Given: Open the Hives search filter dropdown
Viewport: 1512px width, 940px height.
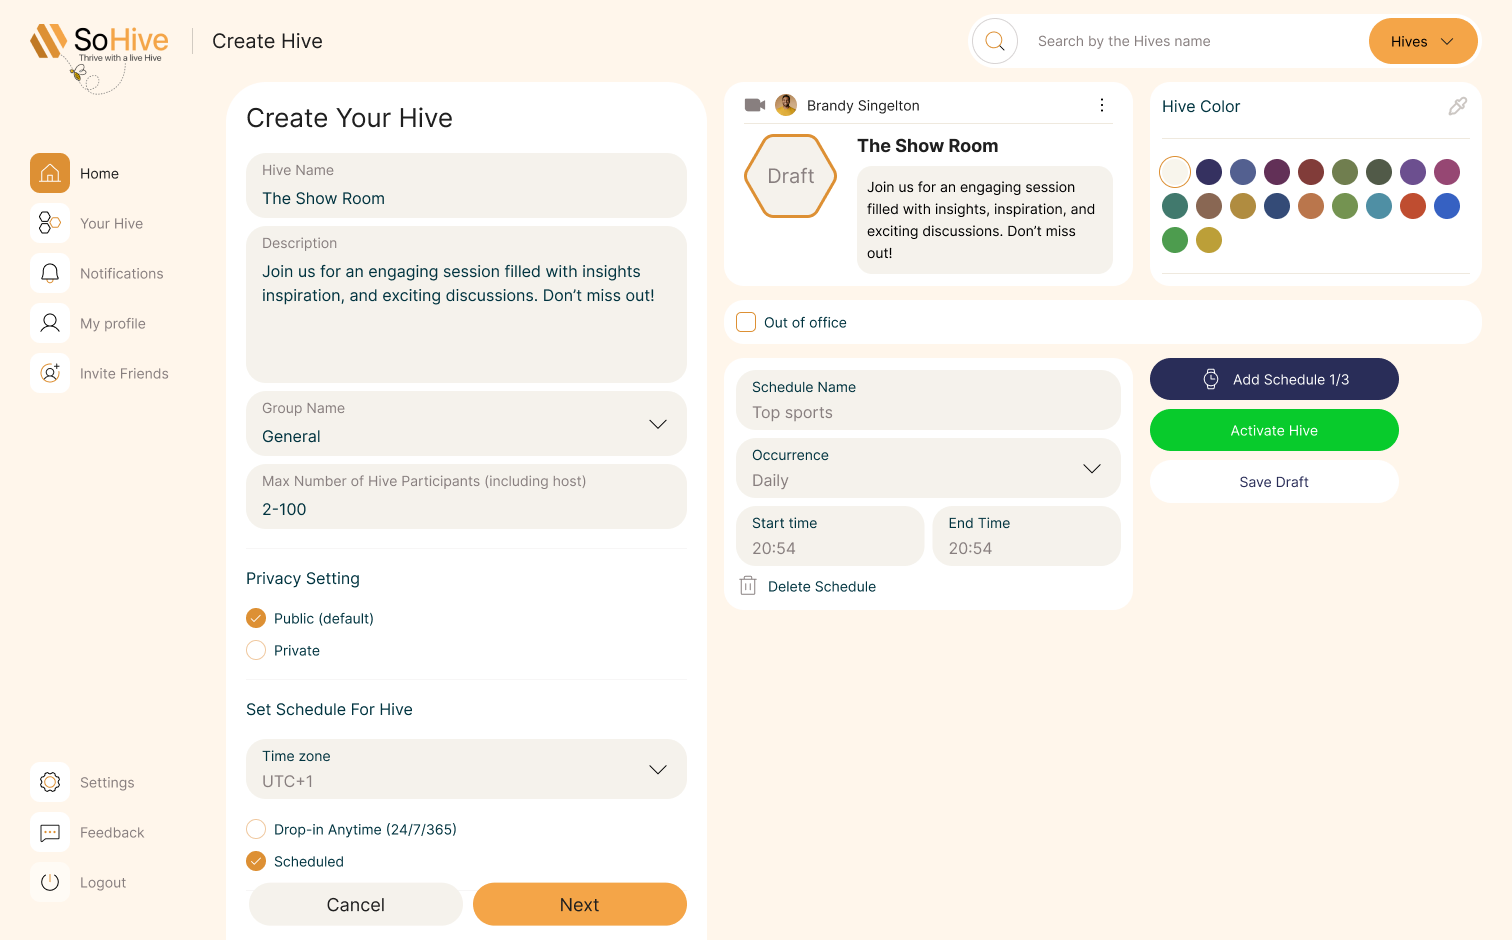Looking at the screenshot, I should tap(1423, 41).
